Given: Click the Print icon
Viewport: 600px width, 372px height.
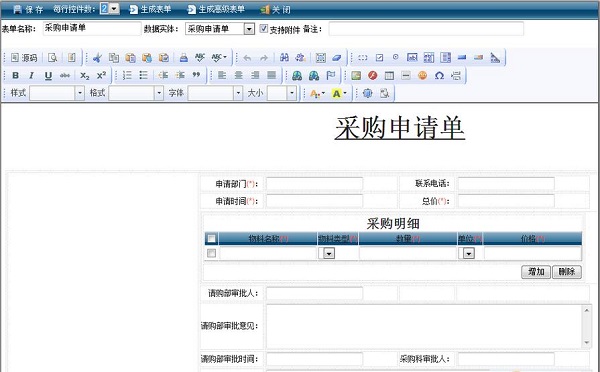Looking at the screenshot, I should click(x=184, y=58).
